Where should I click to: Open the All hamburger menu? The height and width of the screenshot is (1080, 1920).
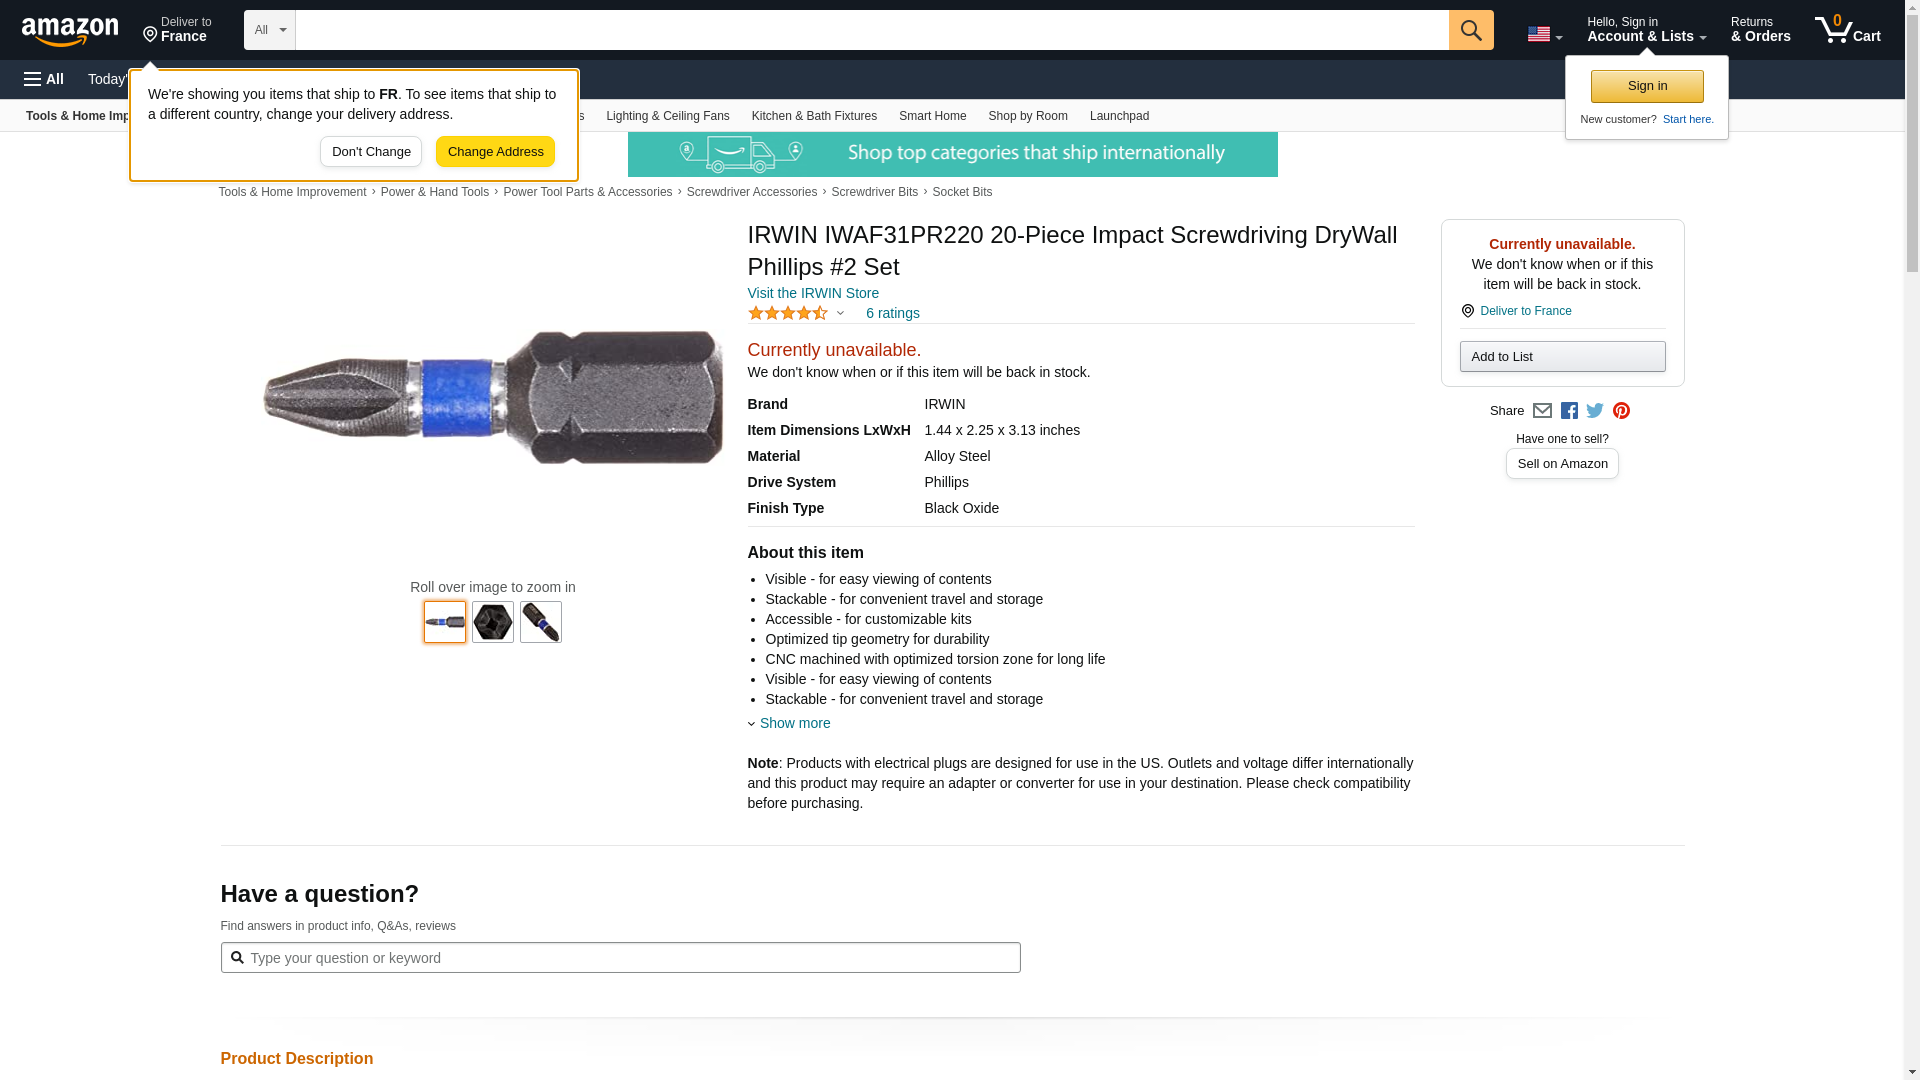click(44, 79)
